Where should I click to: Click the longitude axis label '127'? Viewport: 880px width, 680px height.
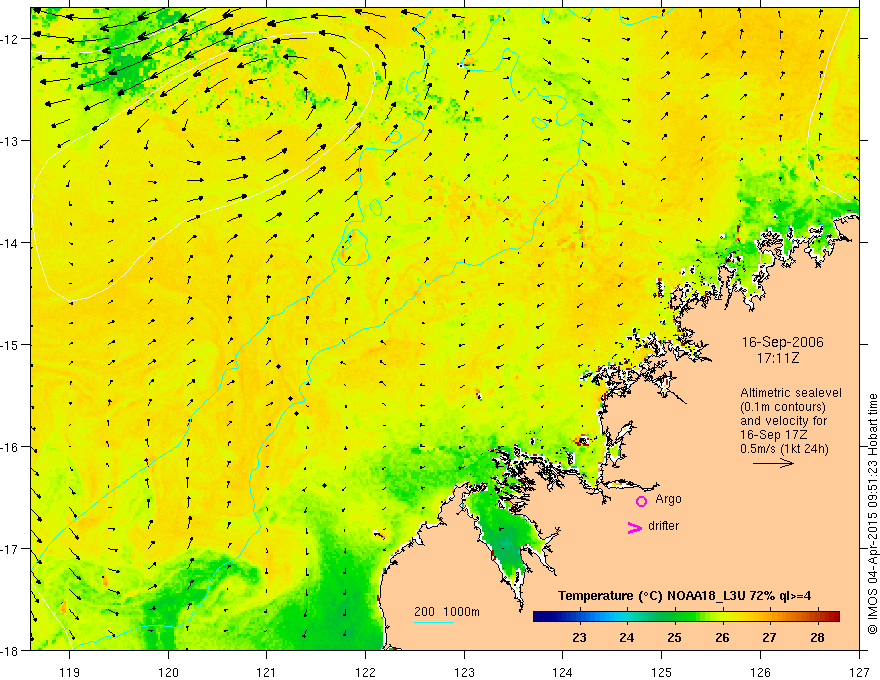tap(859, 672)
